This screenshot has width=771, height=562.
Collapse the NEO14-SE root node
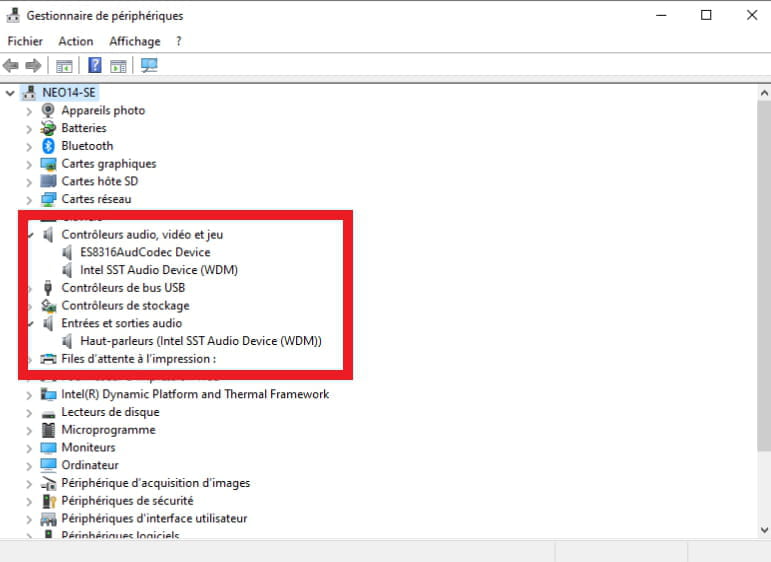click(x=11, y=92)
